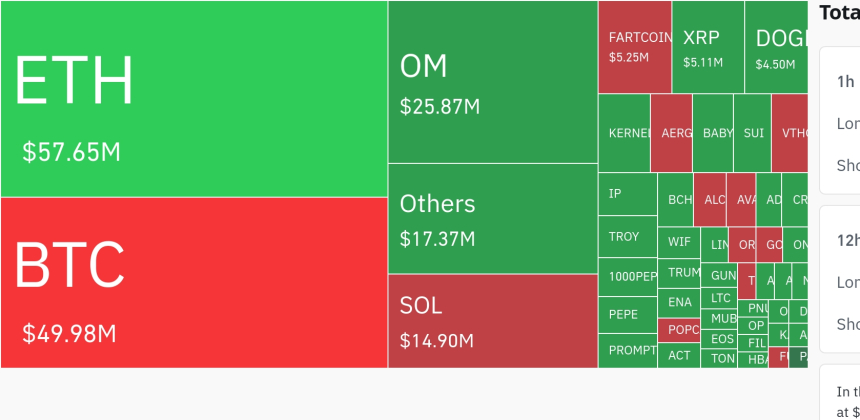Select the BABY heatmap tile
The height and width of the screenshot is (420, 860).
(713, 132)
